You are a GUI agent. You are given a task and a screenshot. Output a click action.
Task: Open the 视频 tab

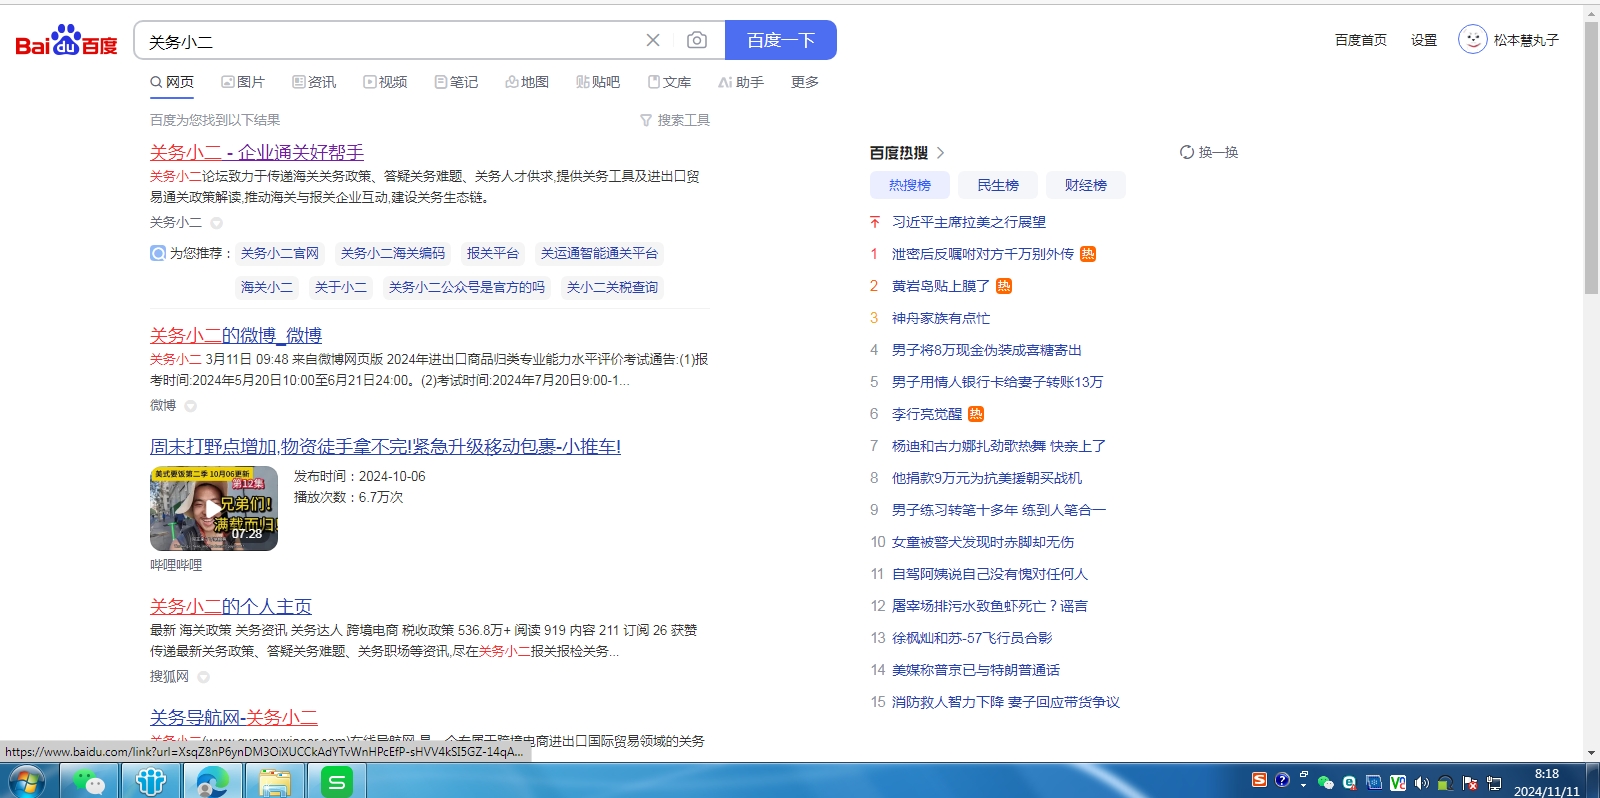tap(385, 82)
